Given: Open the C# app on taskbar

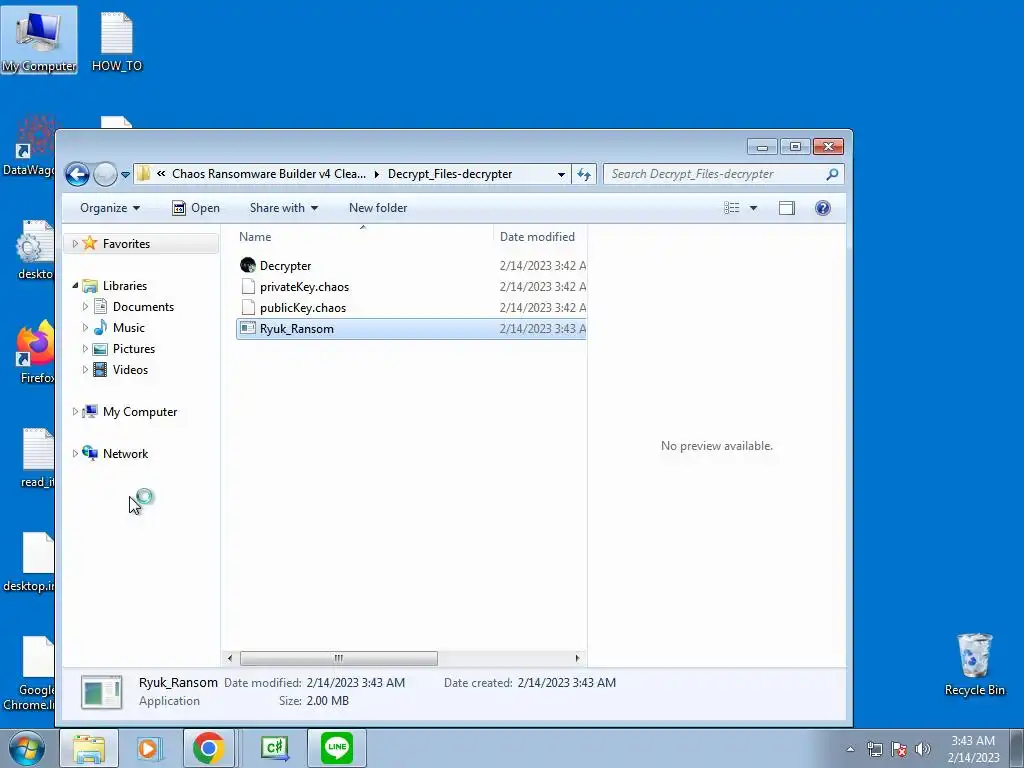Looking at the screenshot, I should tap(274, 748).
